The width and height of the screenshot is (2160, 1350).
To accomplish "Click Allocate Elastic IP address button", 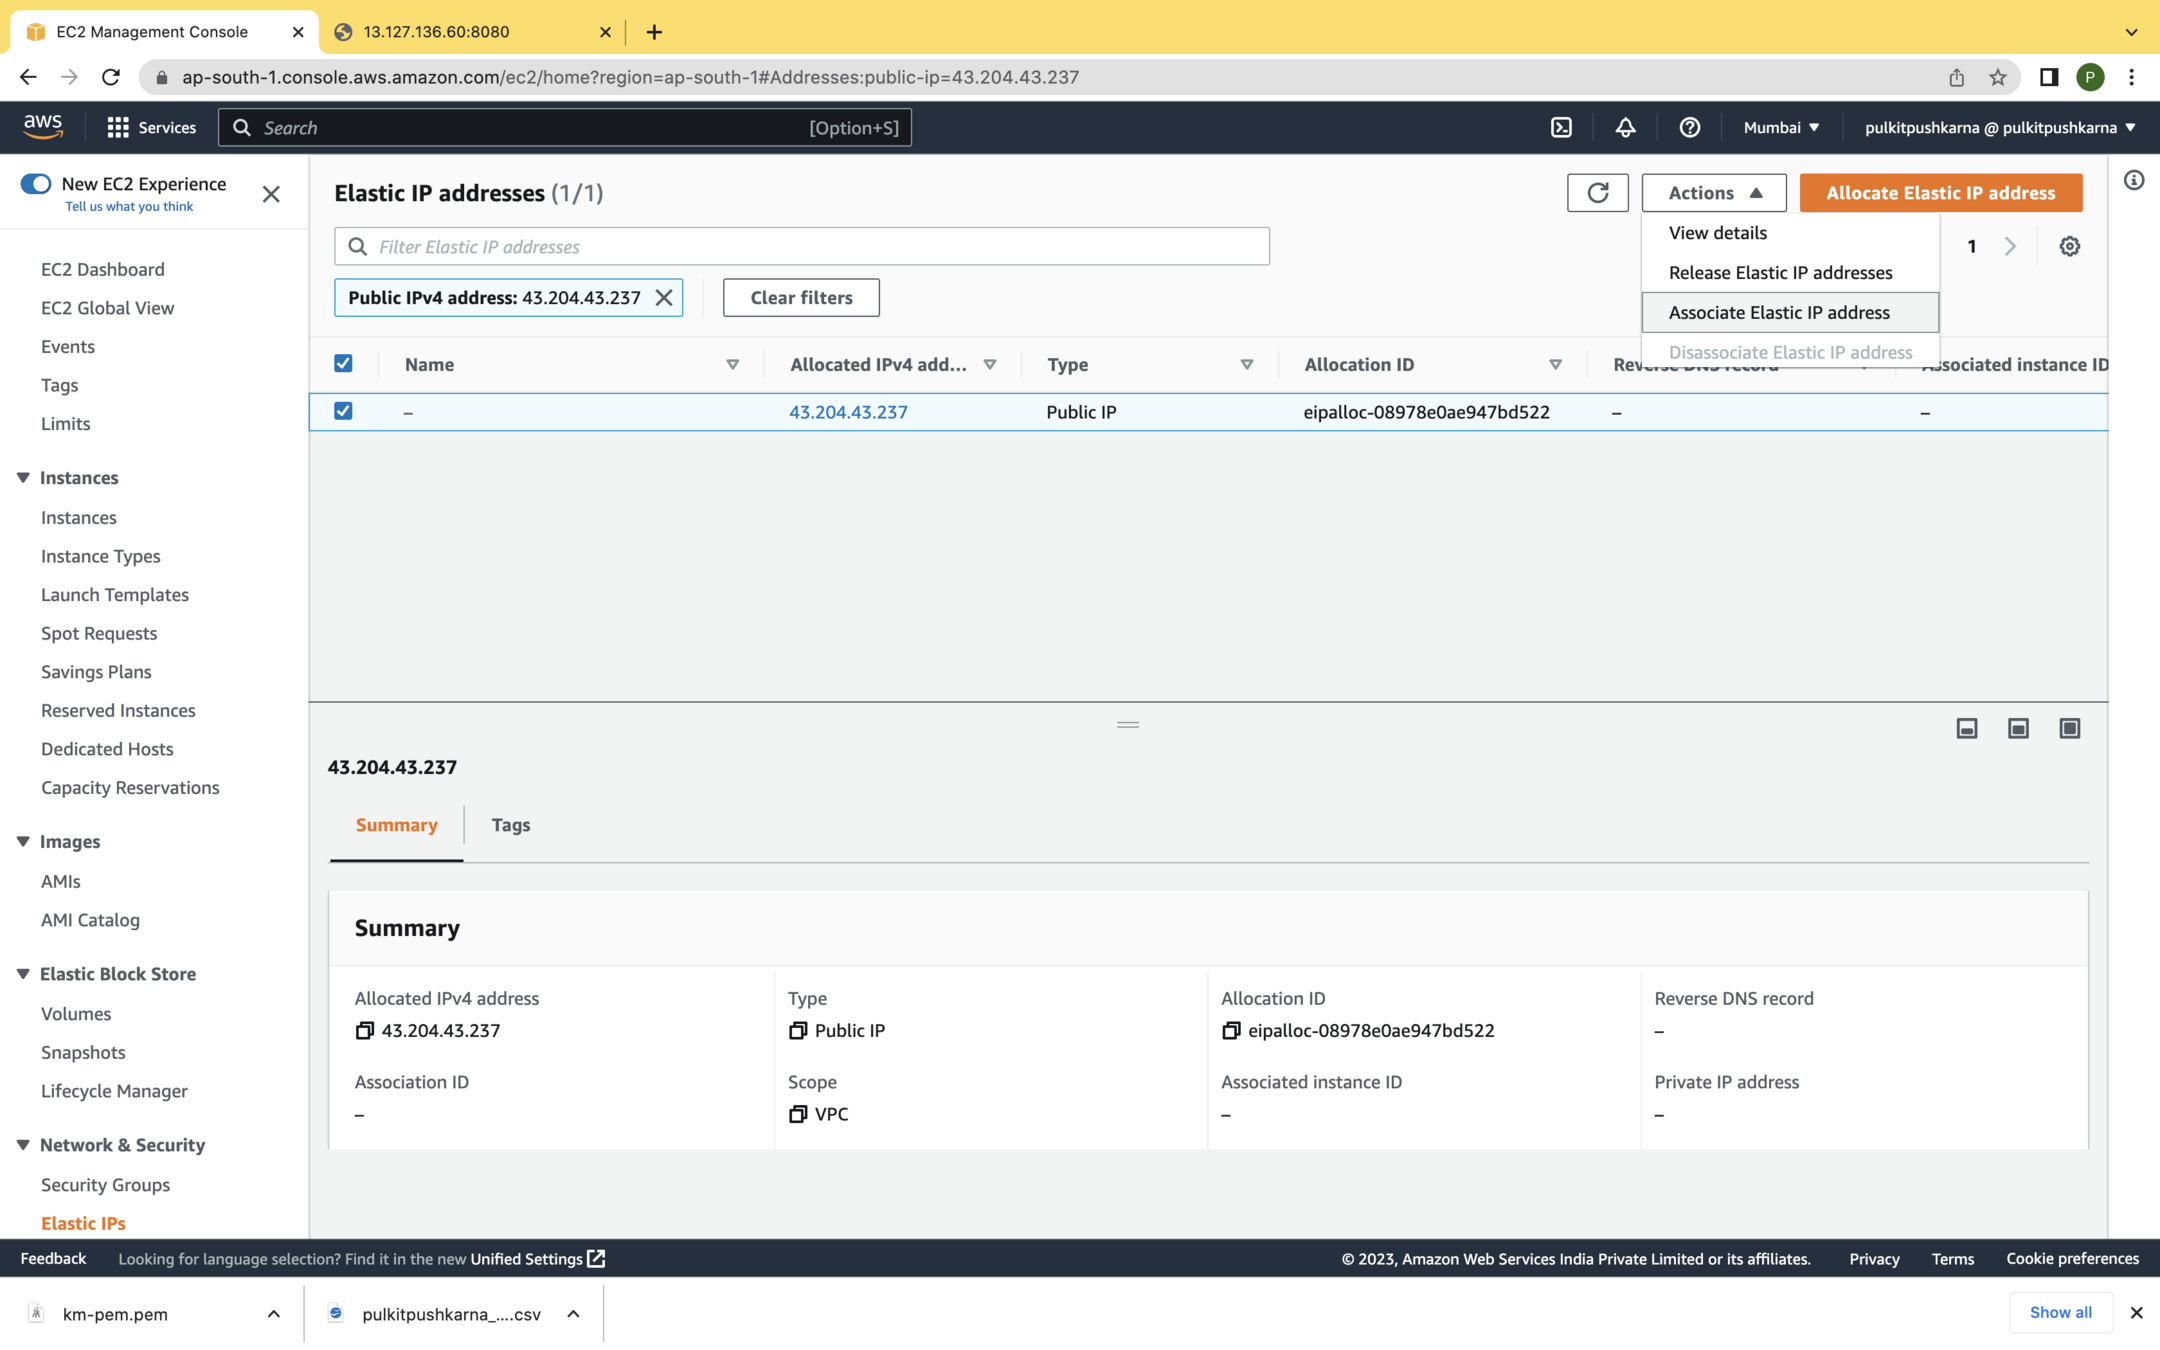I will [x=1940, y=192].
